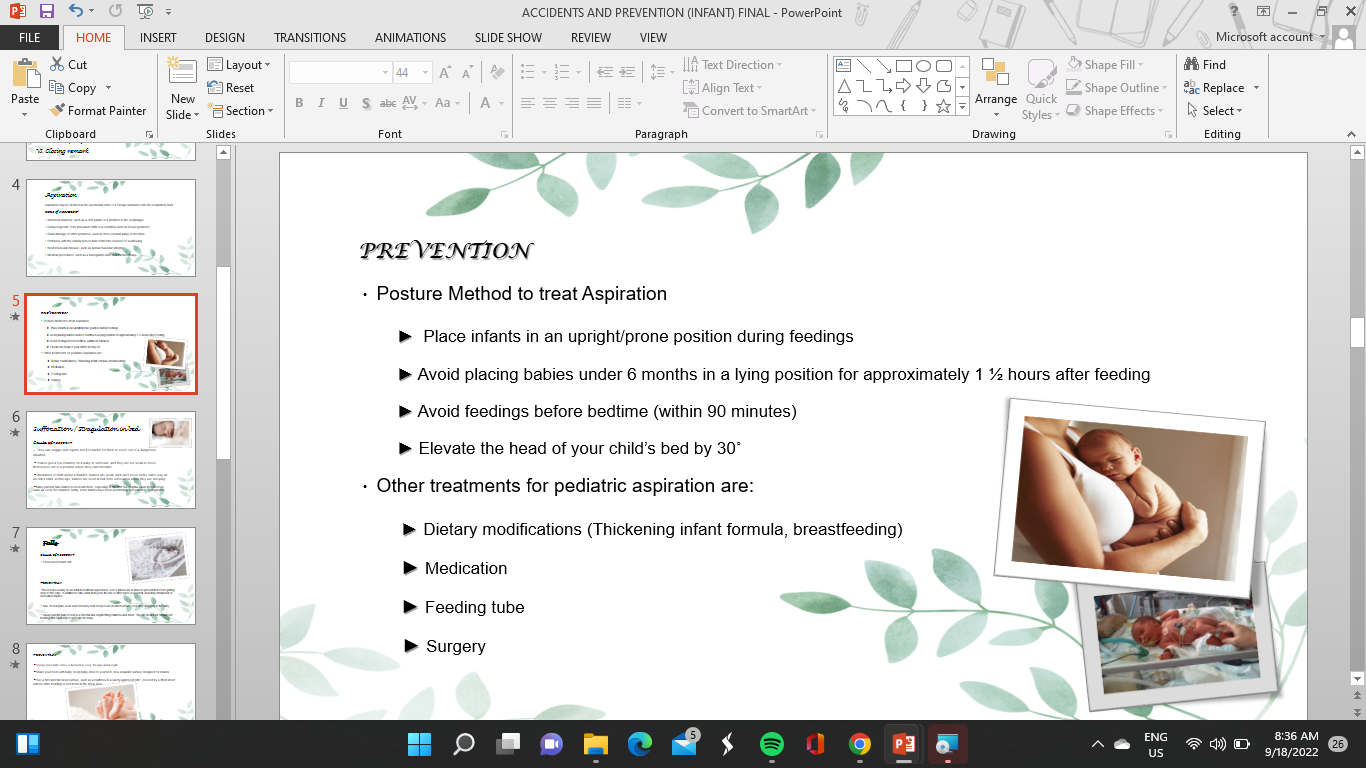Save the presentation using the floppy disk icon
This screenshot has width=1366, height=768.
coord(47,12)
